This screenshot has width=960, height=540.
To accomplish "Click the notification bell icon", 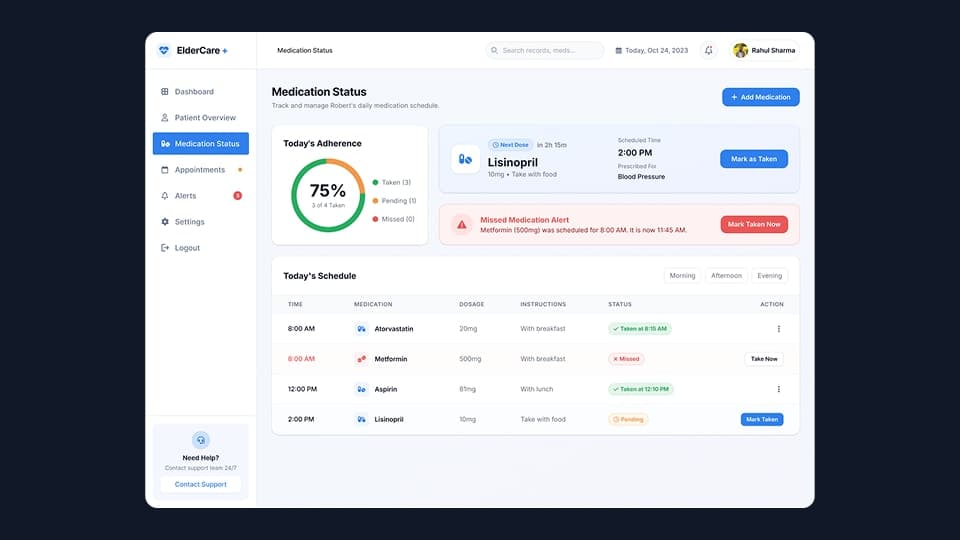I will pyautogui.click(x=709, y=50).
